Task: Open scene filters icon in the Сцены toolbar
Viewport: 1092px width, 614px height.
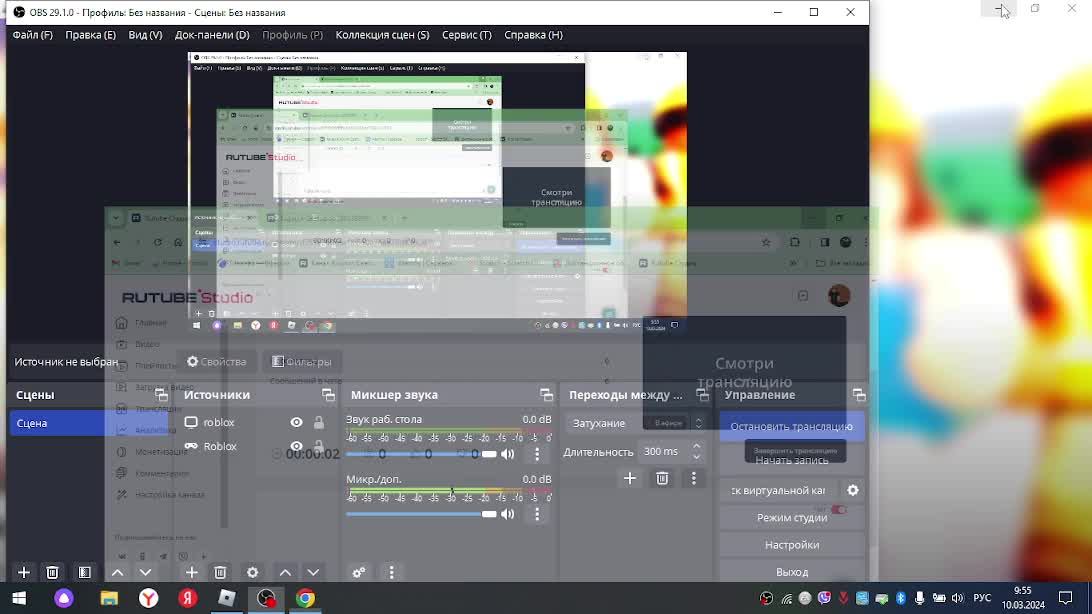Action: coord(84,572)
